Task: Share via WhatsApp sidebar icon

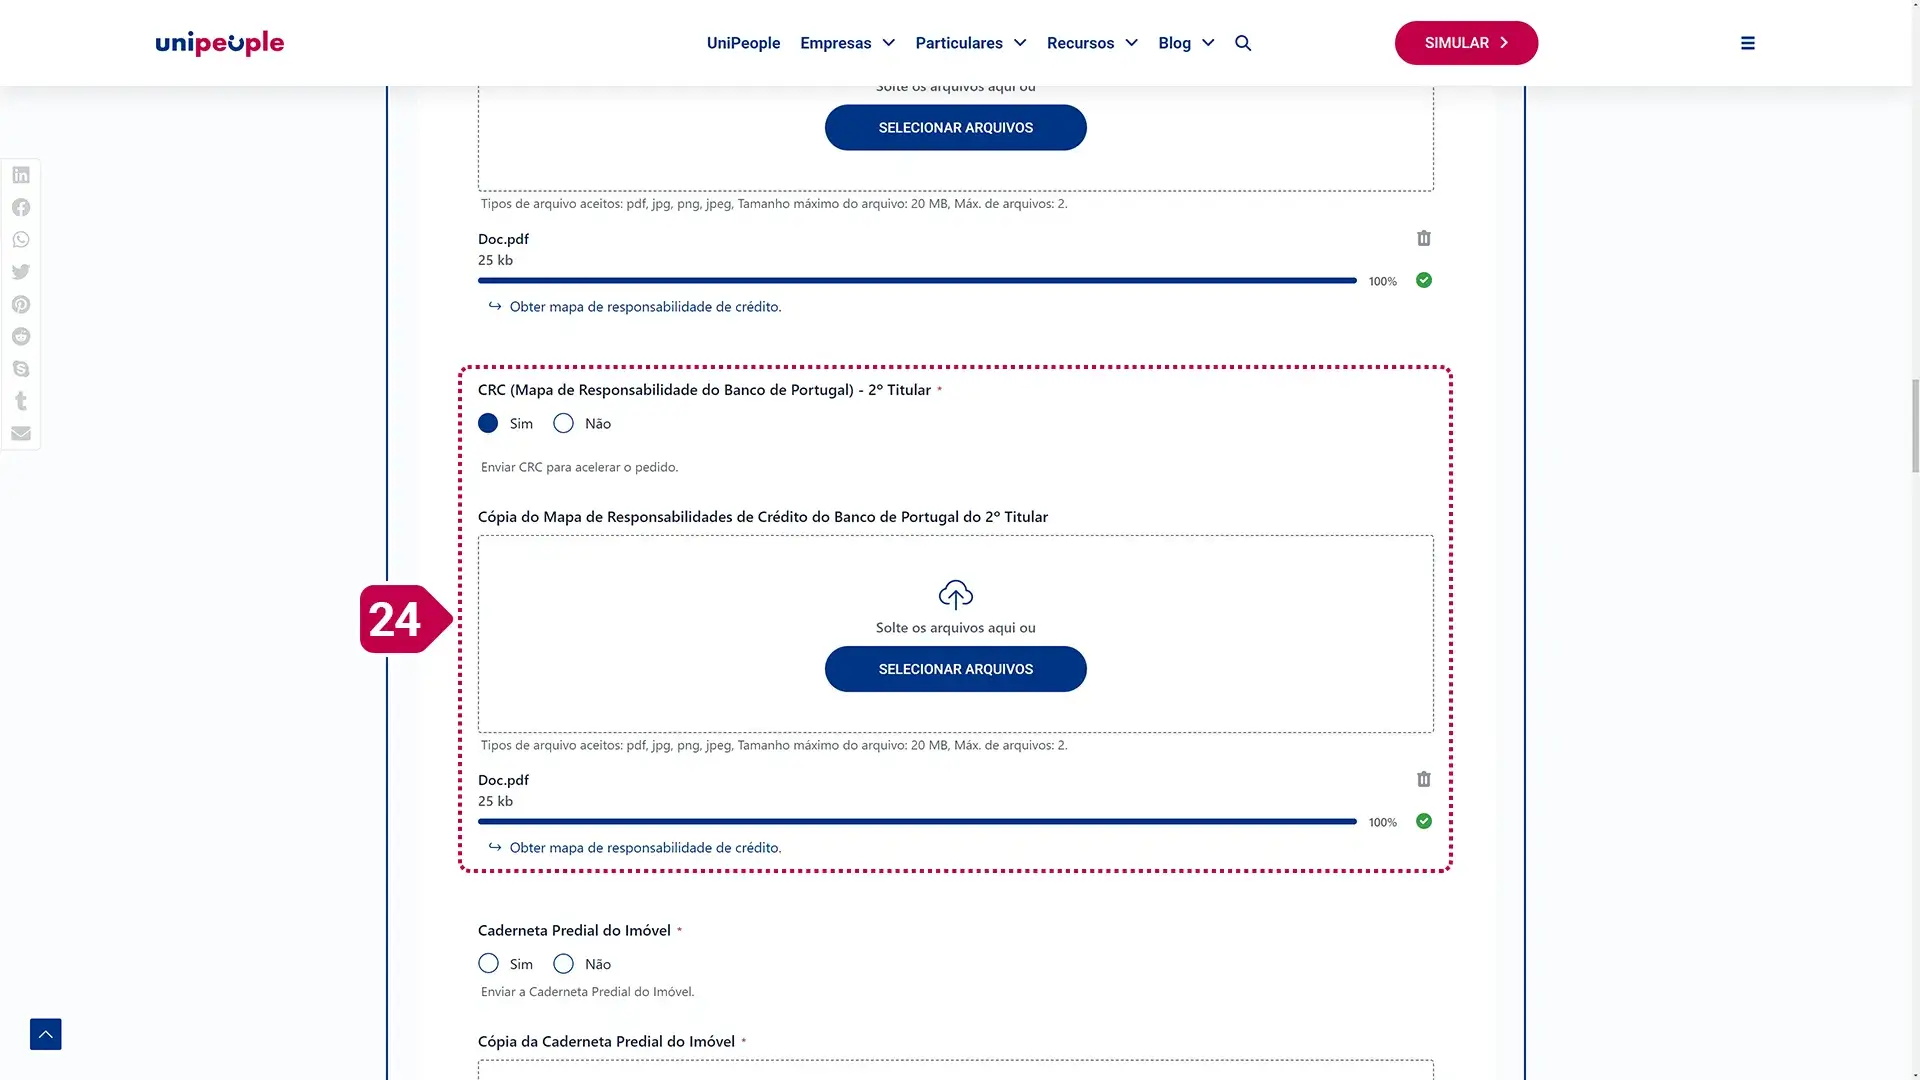Action: click(21, 240)
